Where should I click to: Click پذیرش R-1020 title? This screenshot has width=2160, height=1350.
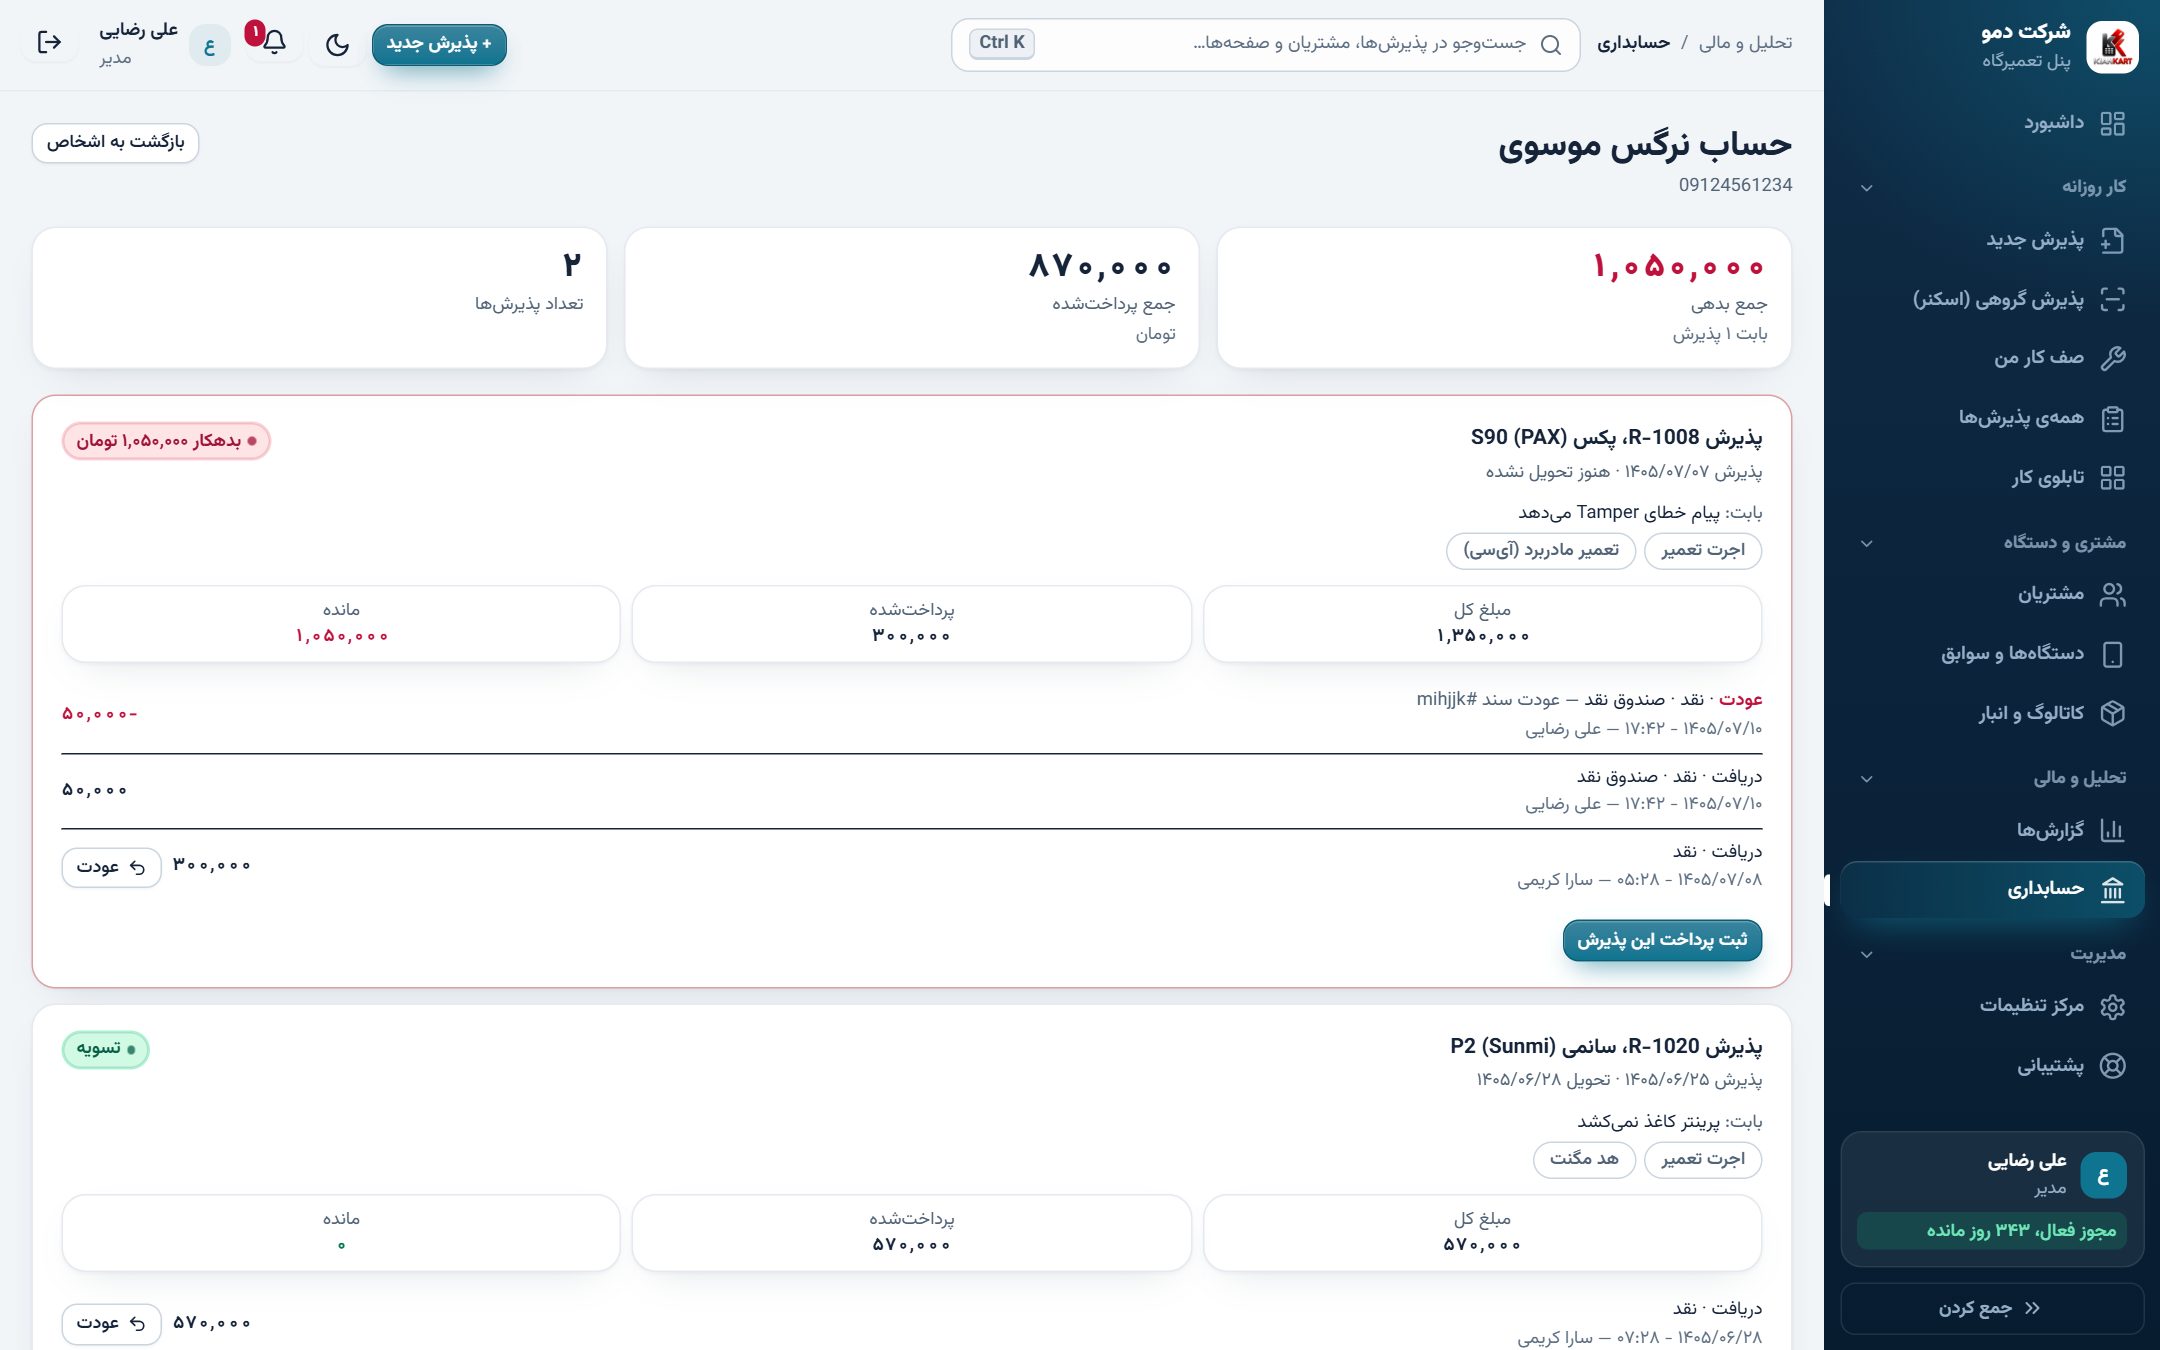(1606, 1046)
